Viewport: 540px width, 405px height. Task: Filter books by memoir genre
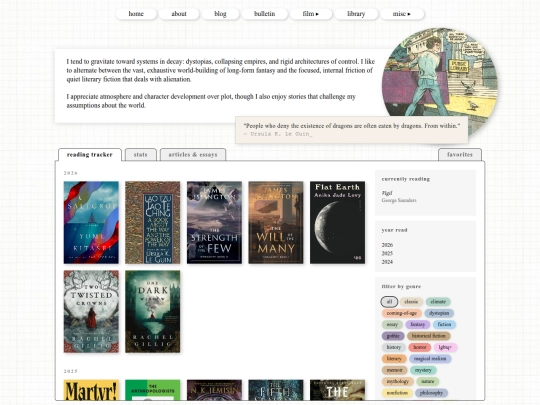tap(395, 370)
